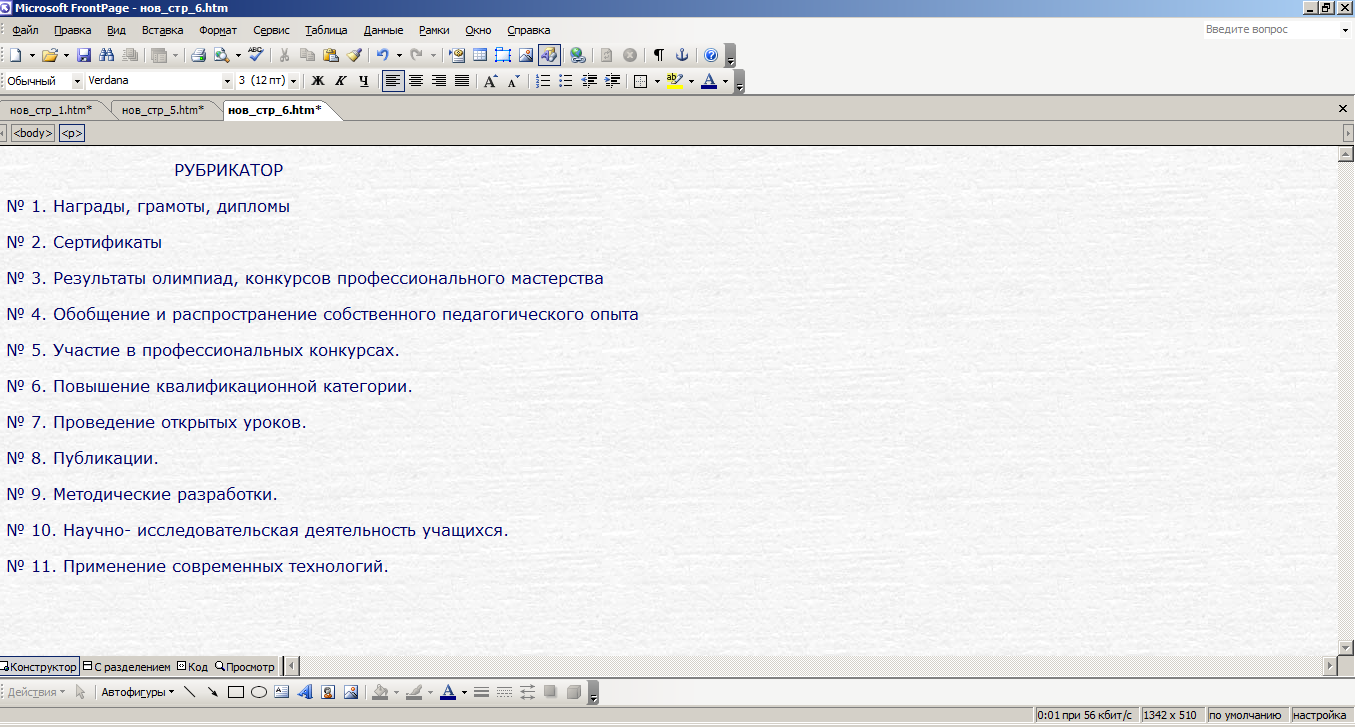This screenshot has width=1355, height=727.
Task: Switch to Код view
Action: [192, 666]
